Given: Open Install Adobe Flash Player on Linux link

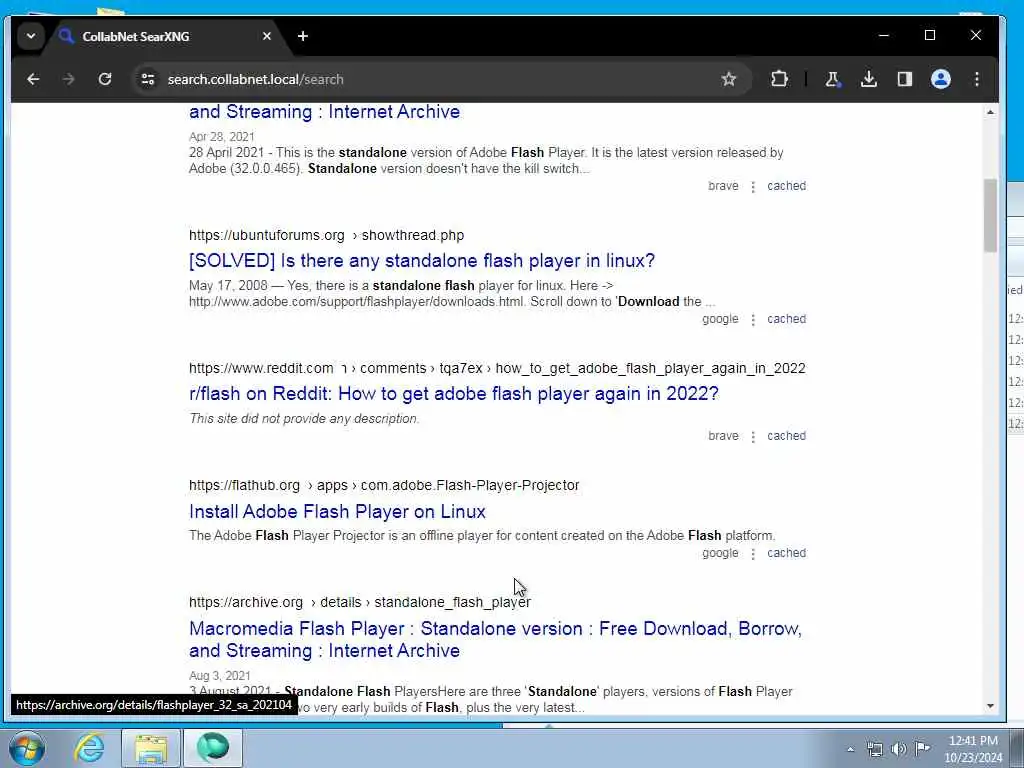Looking at the screenshot, I should (x=337, y=511).
